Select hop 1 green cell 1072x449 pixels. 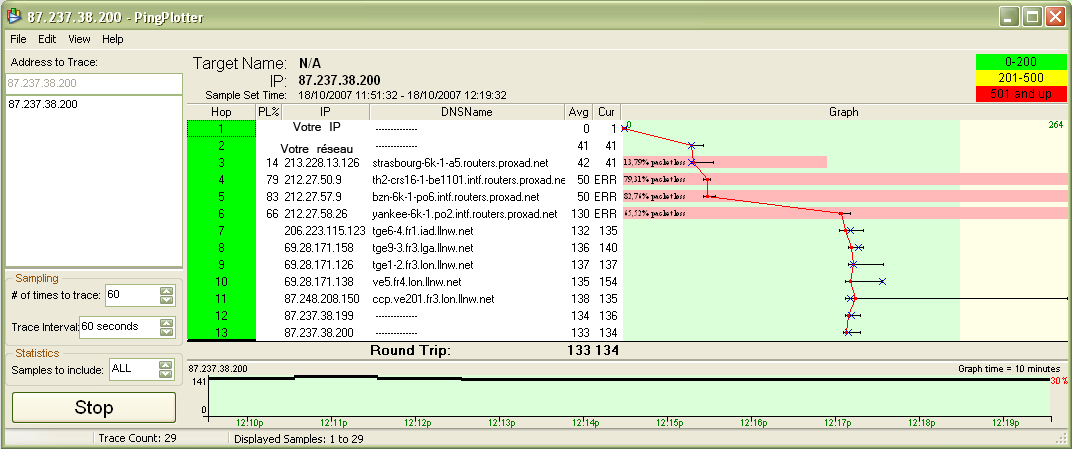point(221,128)
